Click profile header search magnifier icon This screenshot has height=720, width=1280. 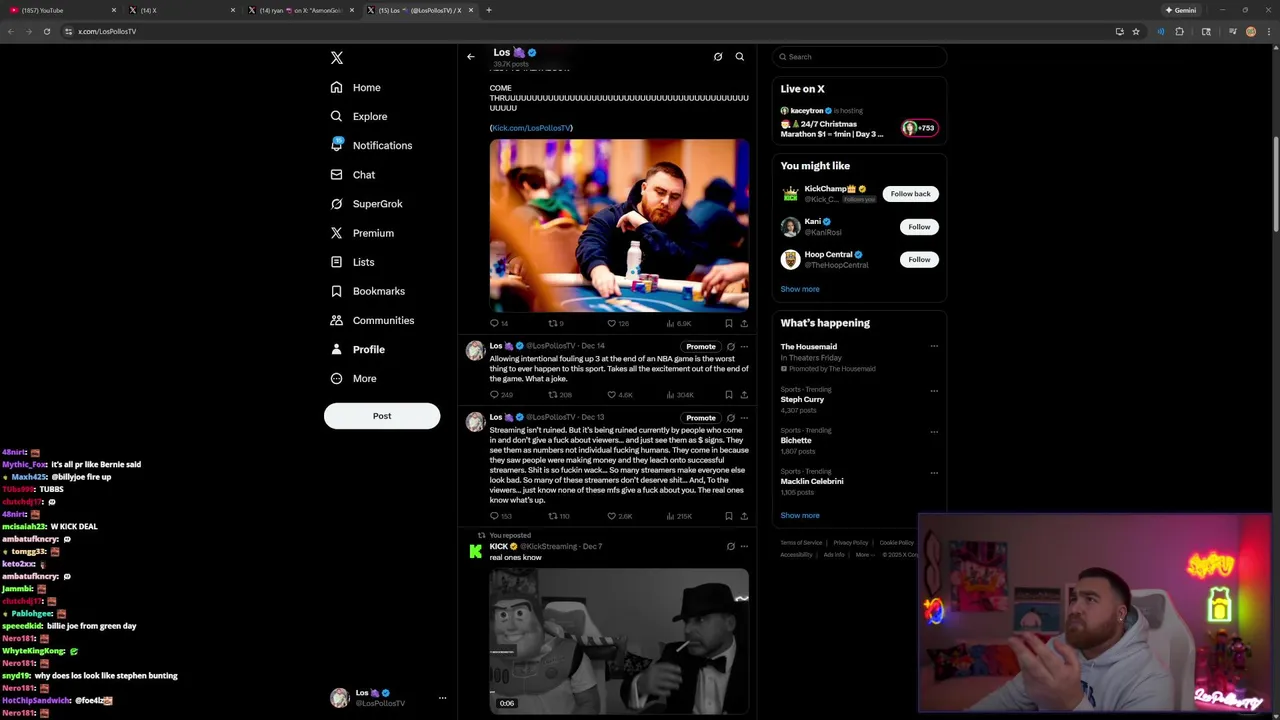point(740,57)
